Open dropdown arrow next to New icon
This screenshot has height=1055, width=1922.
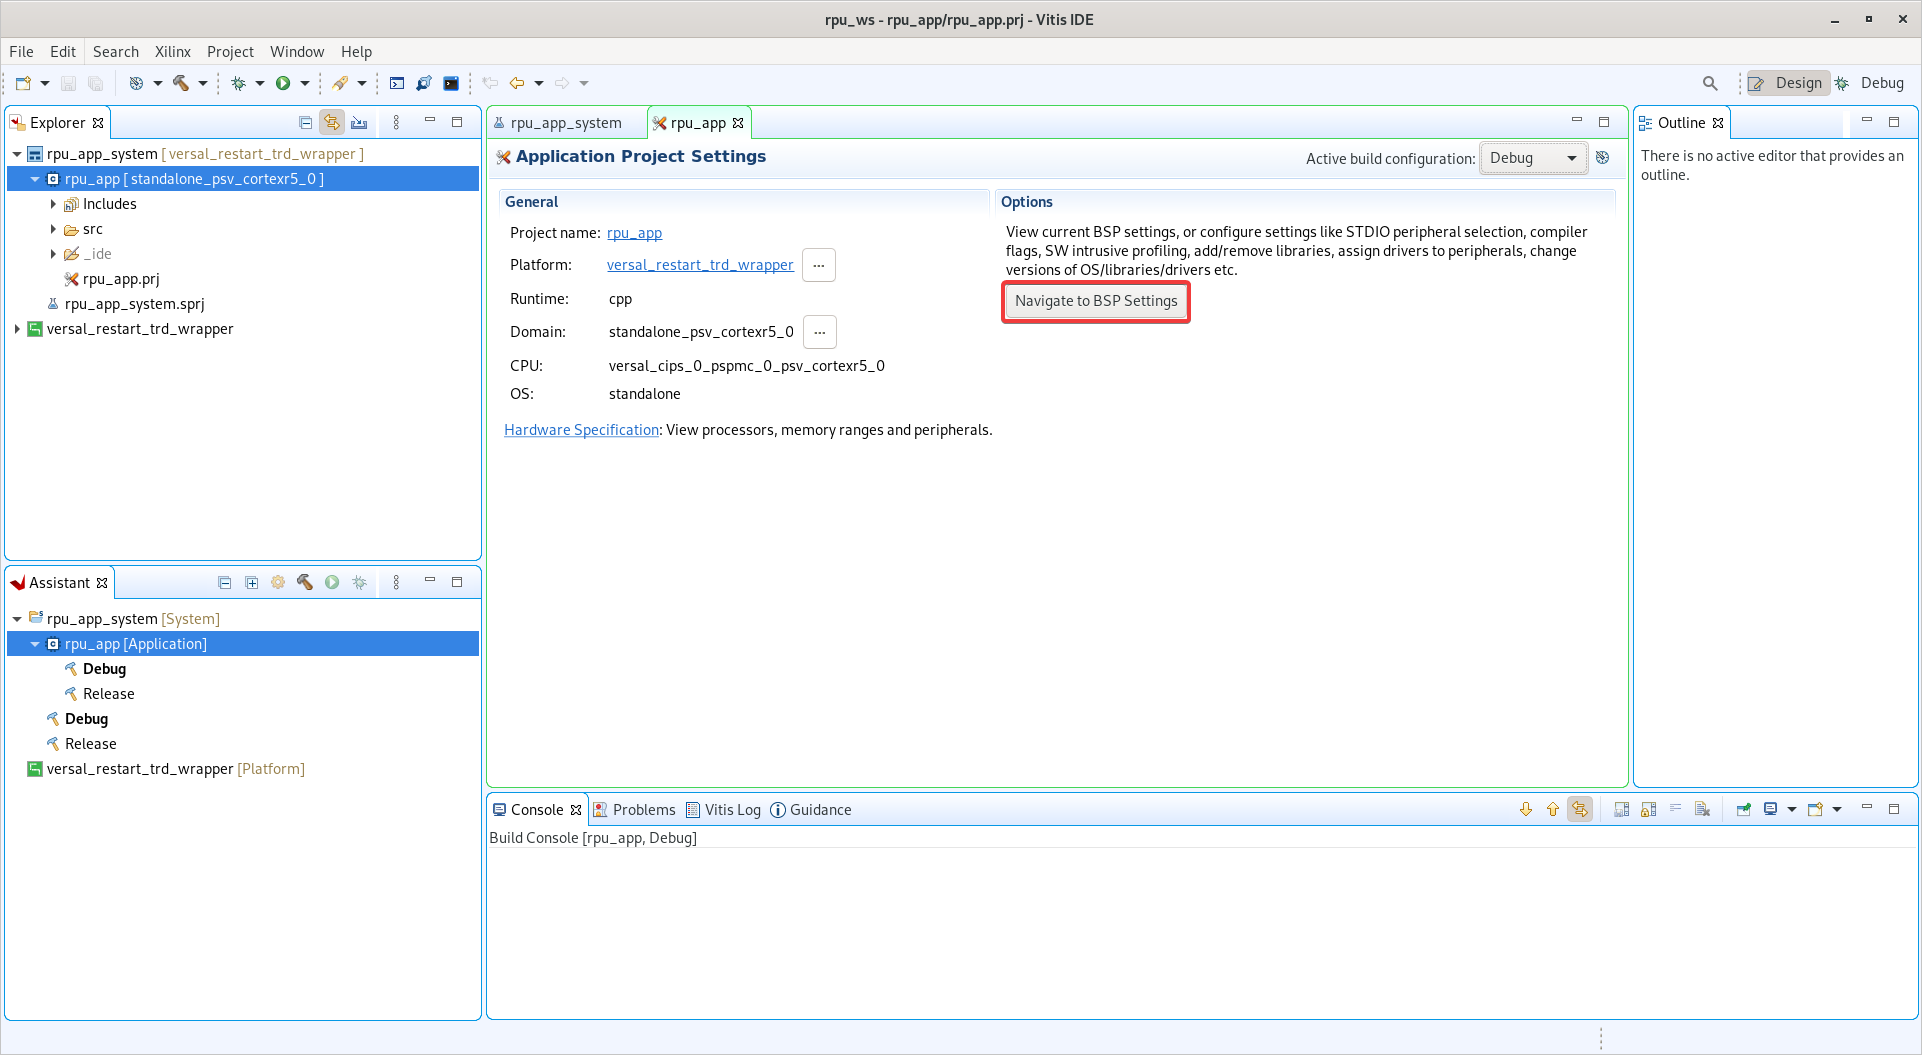click(45, 83)
